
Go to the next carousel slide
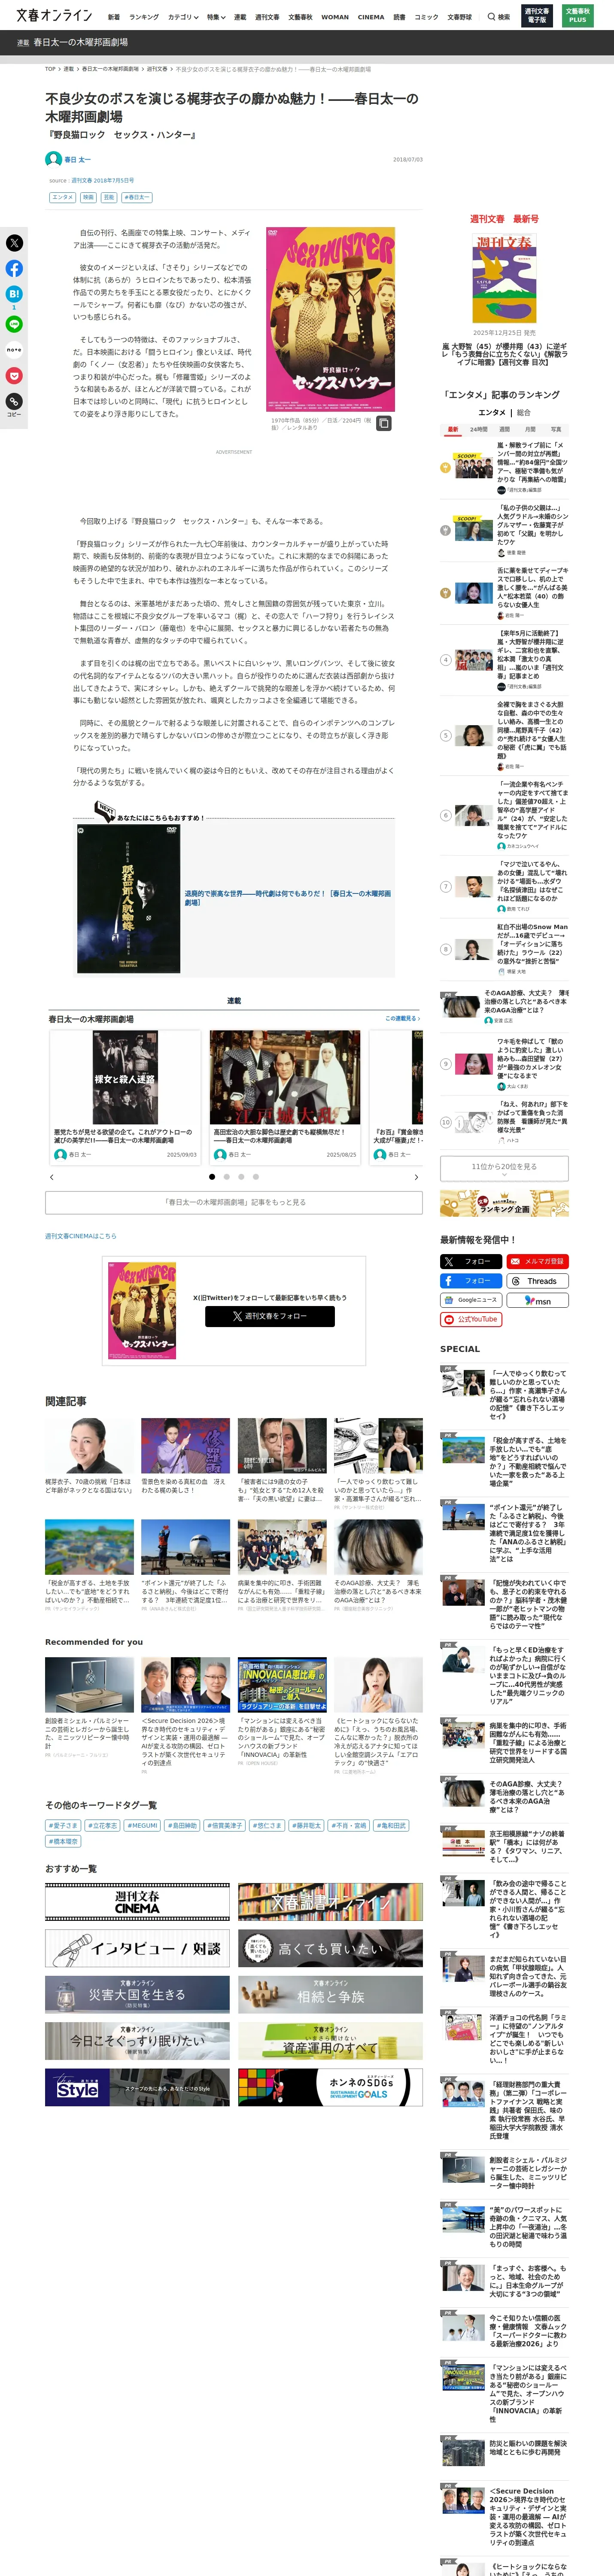tap(416, 1177)
